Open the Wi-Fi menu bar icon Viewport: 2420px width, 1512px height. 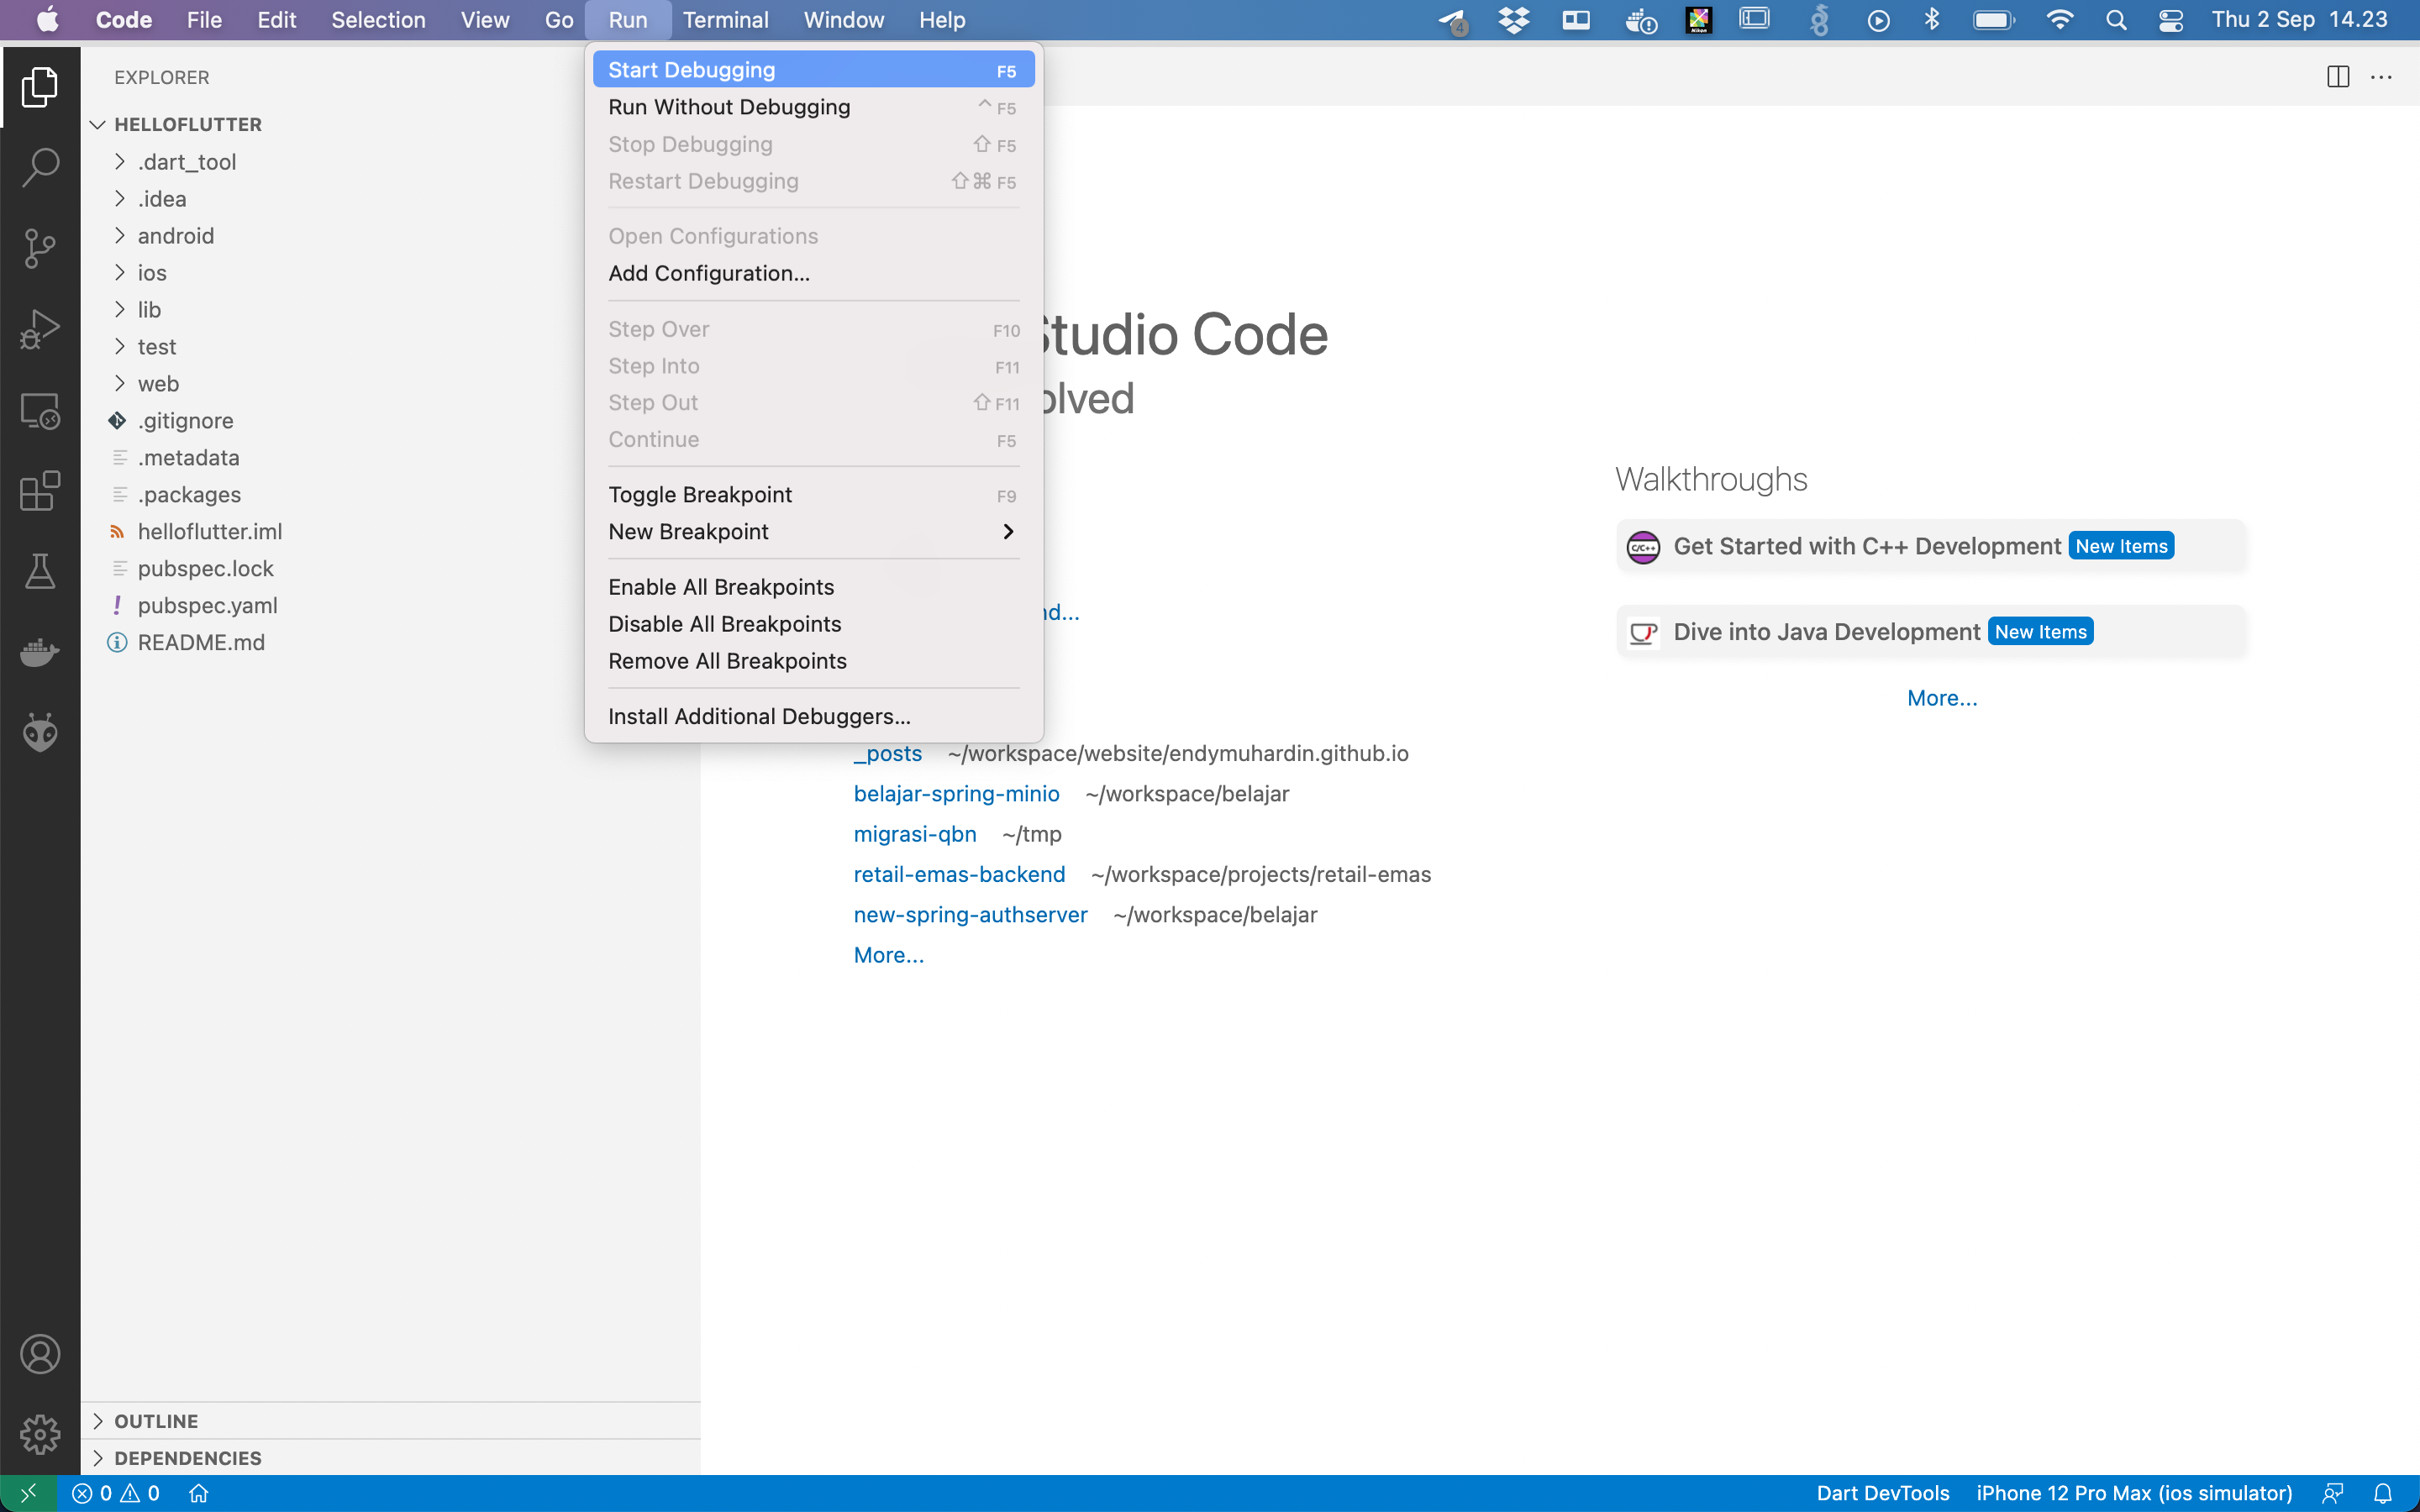pyautogui.click(x=2060, y=20)
